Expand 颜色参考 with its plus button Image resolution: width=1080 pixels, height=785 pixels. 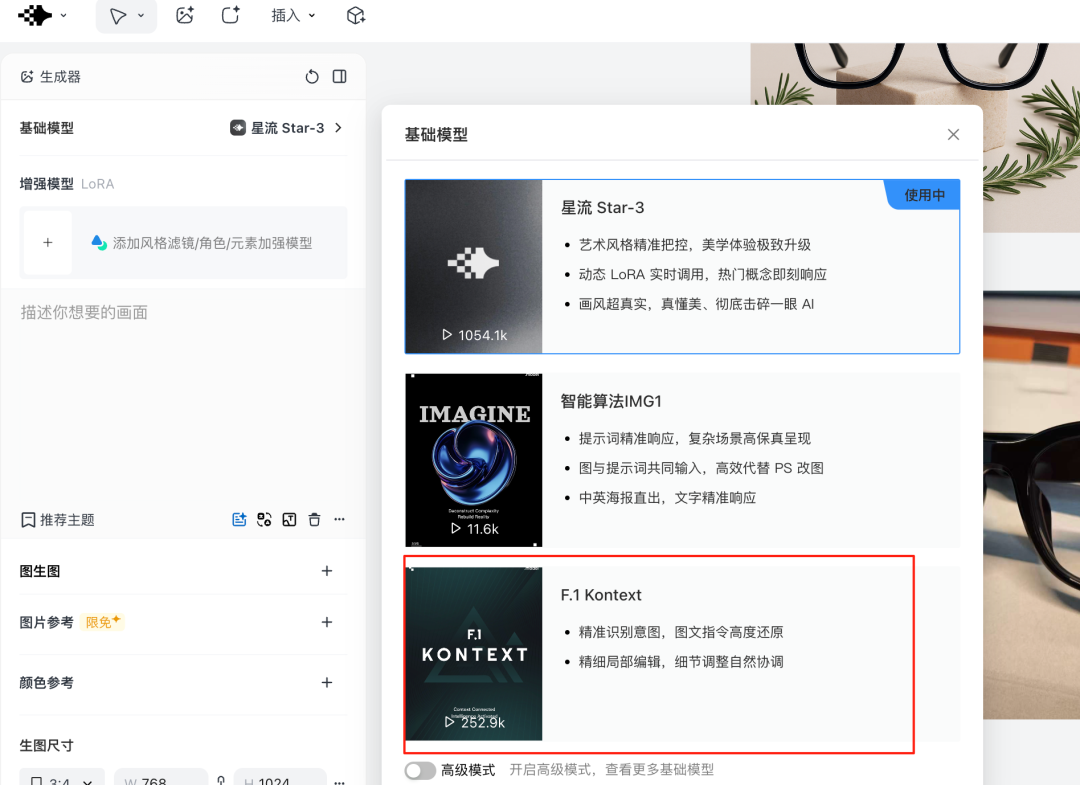point(327,682)
